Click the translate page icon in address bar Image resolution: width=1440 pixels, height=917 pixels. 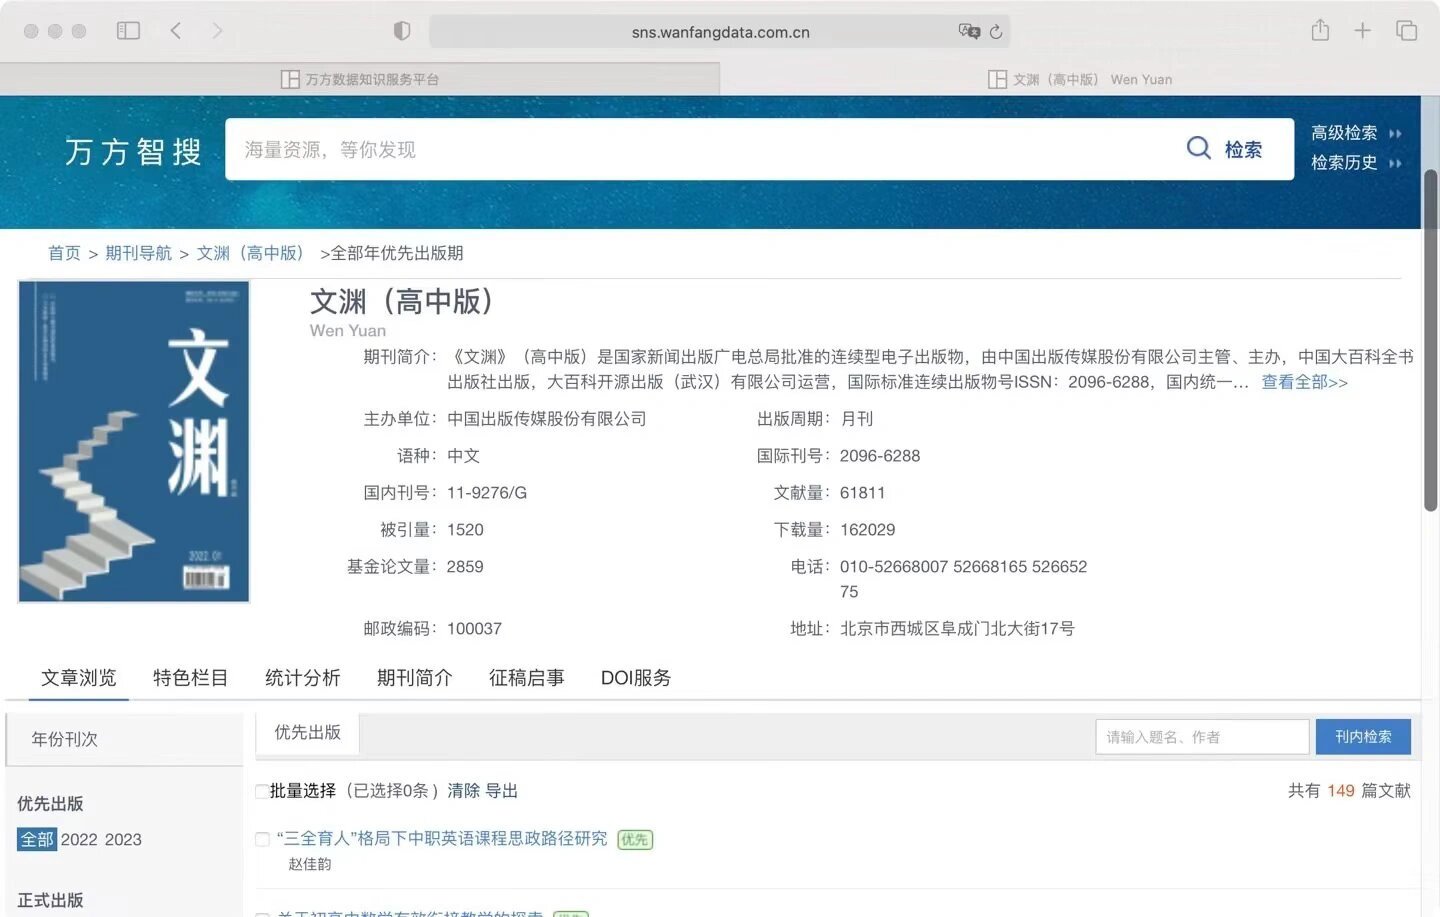click(x=969, y=31)
